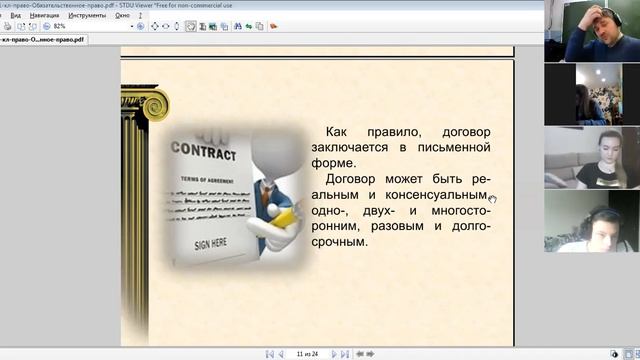
Task: Select Fit Page zoom icon
Action: coord(155,27)
